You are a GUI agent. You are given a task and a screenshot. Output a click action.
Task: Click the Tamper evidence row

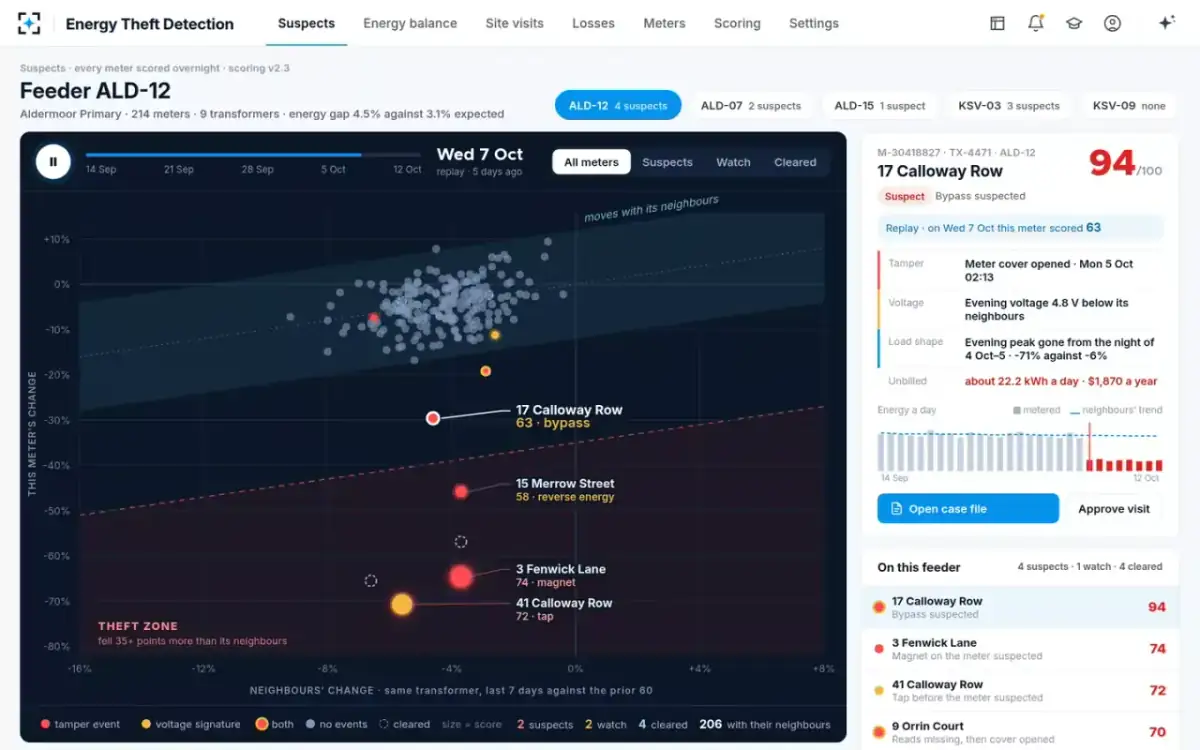pyautogui.click(x=1020, y=270)
